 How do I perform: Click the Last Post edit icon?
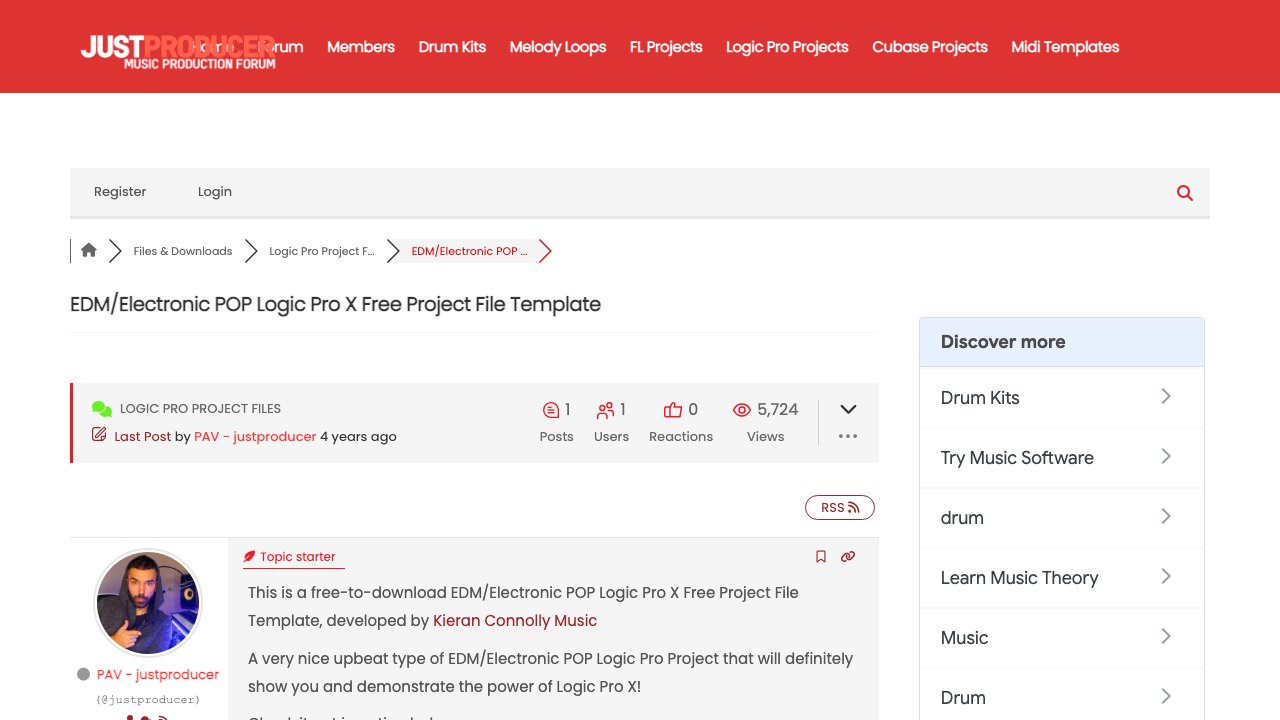point(99,435)
